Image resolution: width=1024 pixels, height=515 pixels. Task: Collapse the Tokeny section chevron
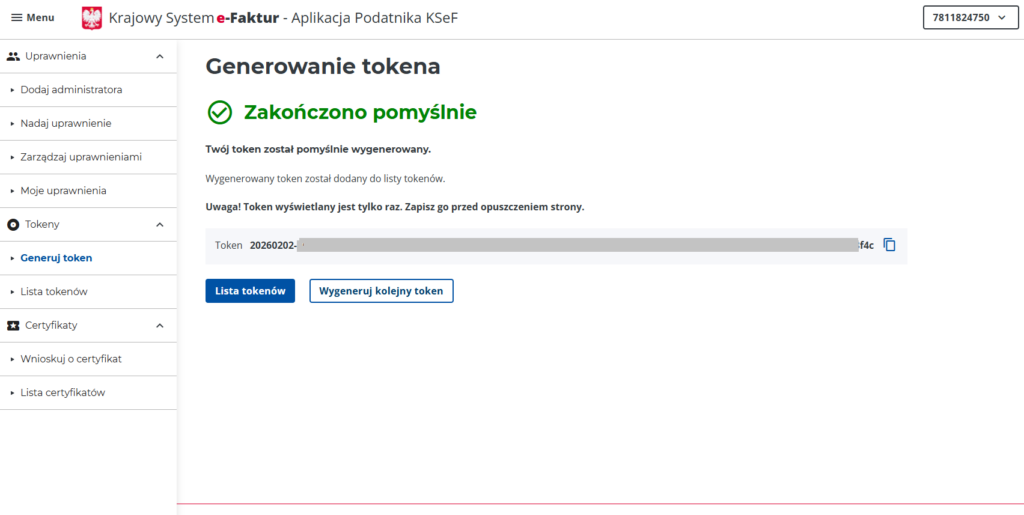[x=160, y=224]
